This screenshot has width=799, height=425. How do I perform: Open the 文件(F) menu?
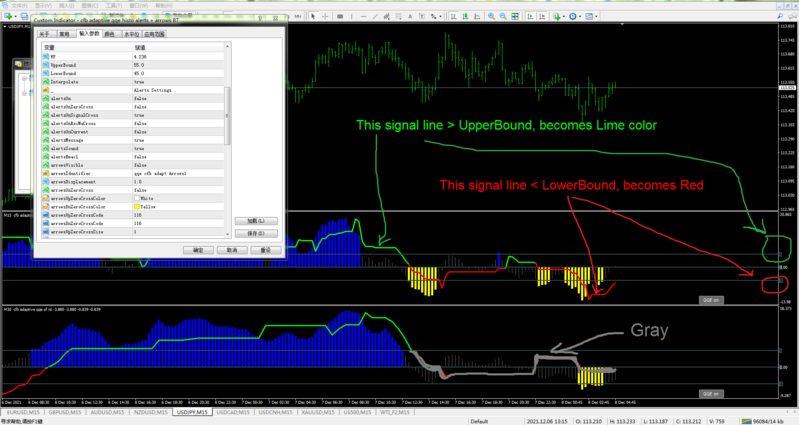(x=19, y=6)
